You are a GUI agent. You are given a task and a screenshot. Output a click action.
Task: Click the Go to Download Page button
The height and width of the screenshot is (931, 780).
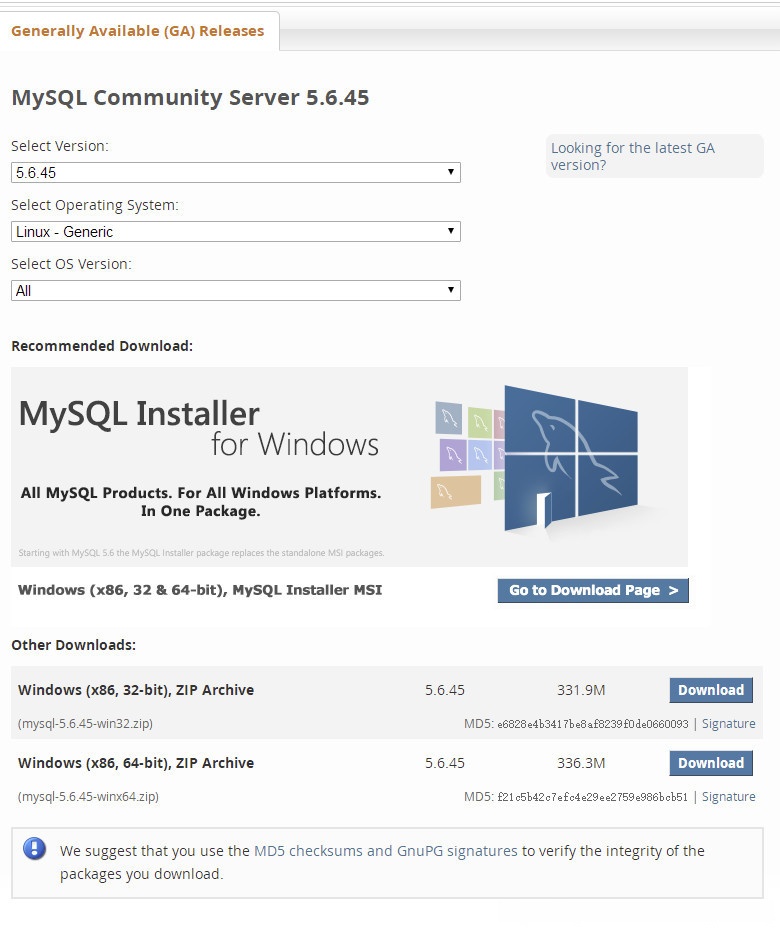tap(593, 590)
